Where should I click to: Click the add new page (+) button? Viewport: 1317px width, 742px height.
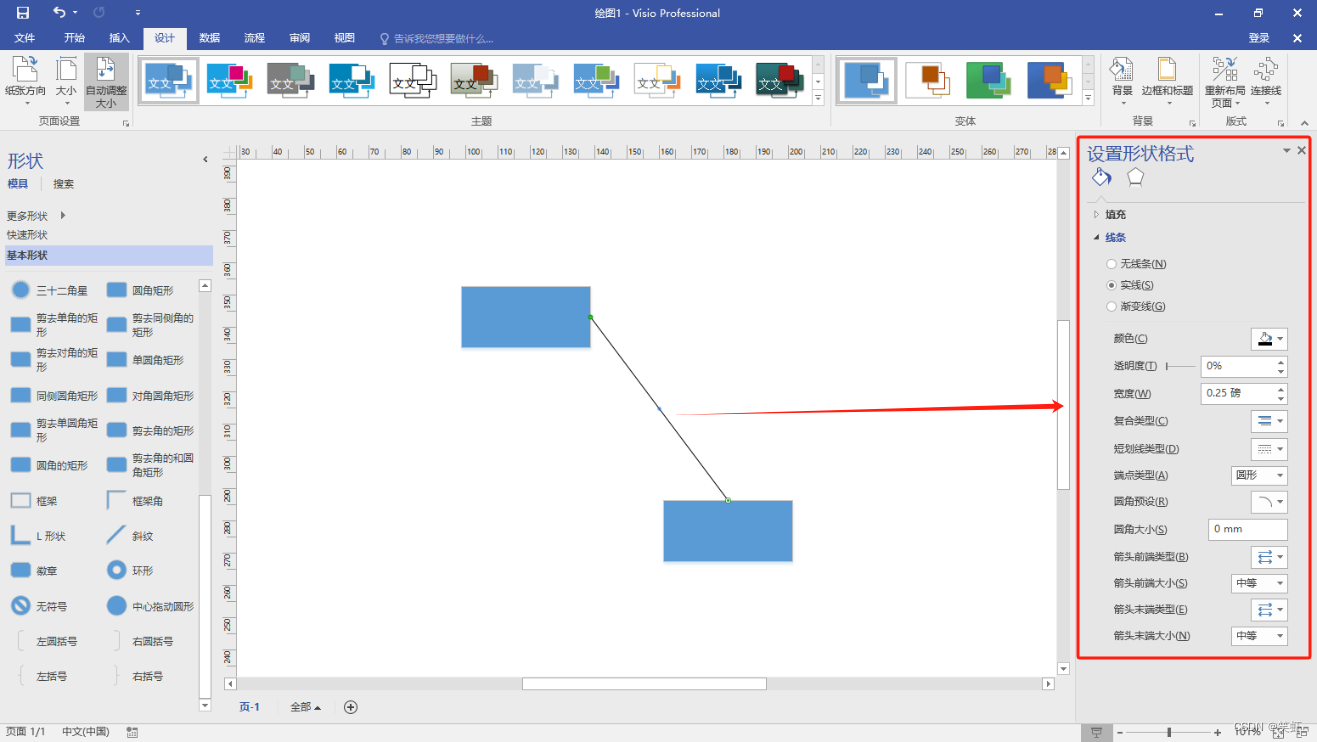350,707
